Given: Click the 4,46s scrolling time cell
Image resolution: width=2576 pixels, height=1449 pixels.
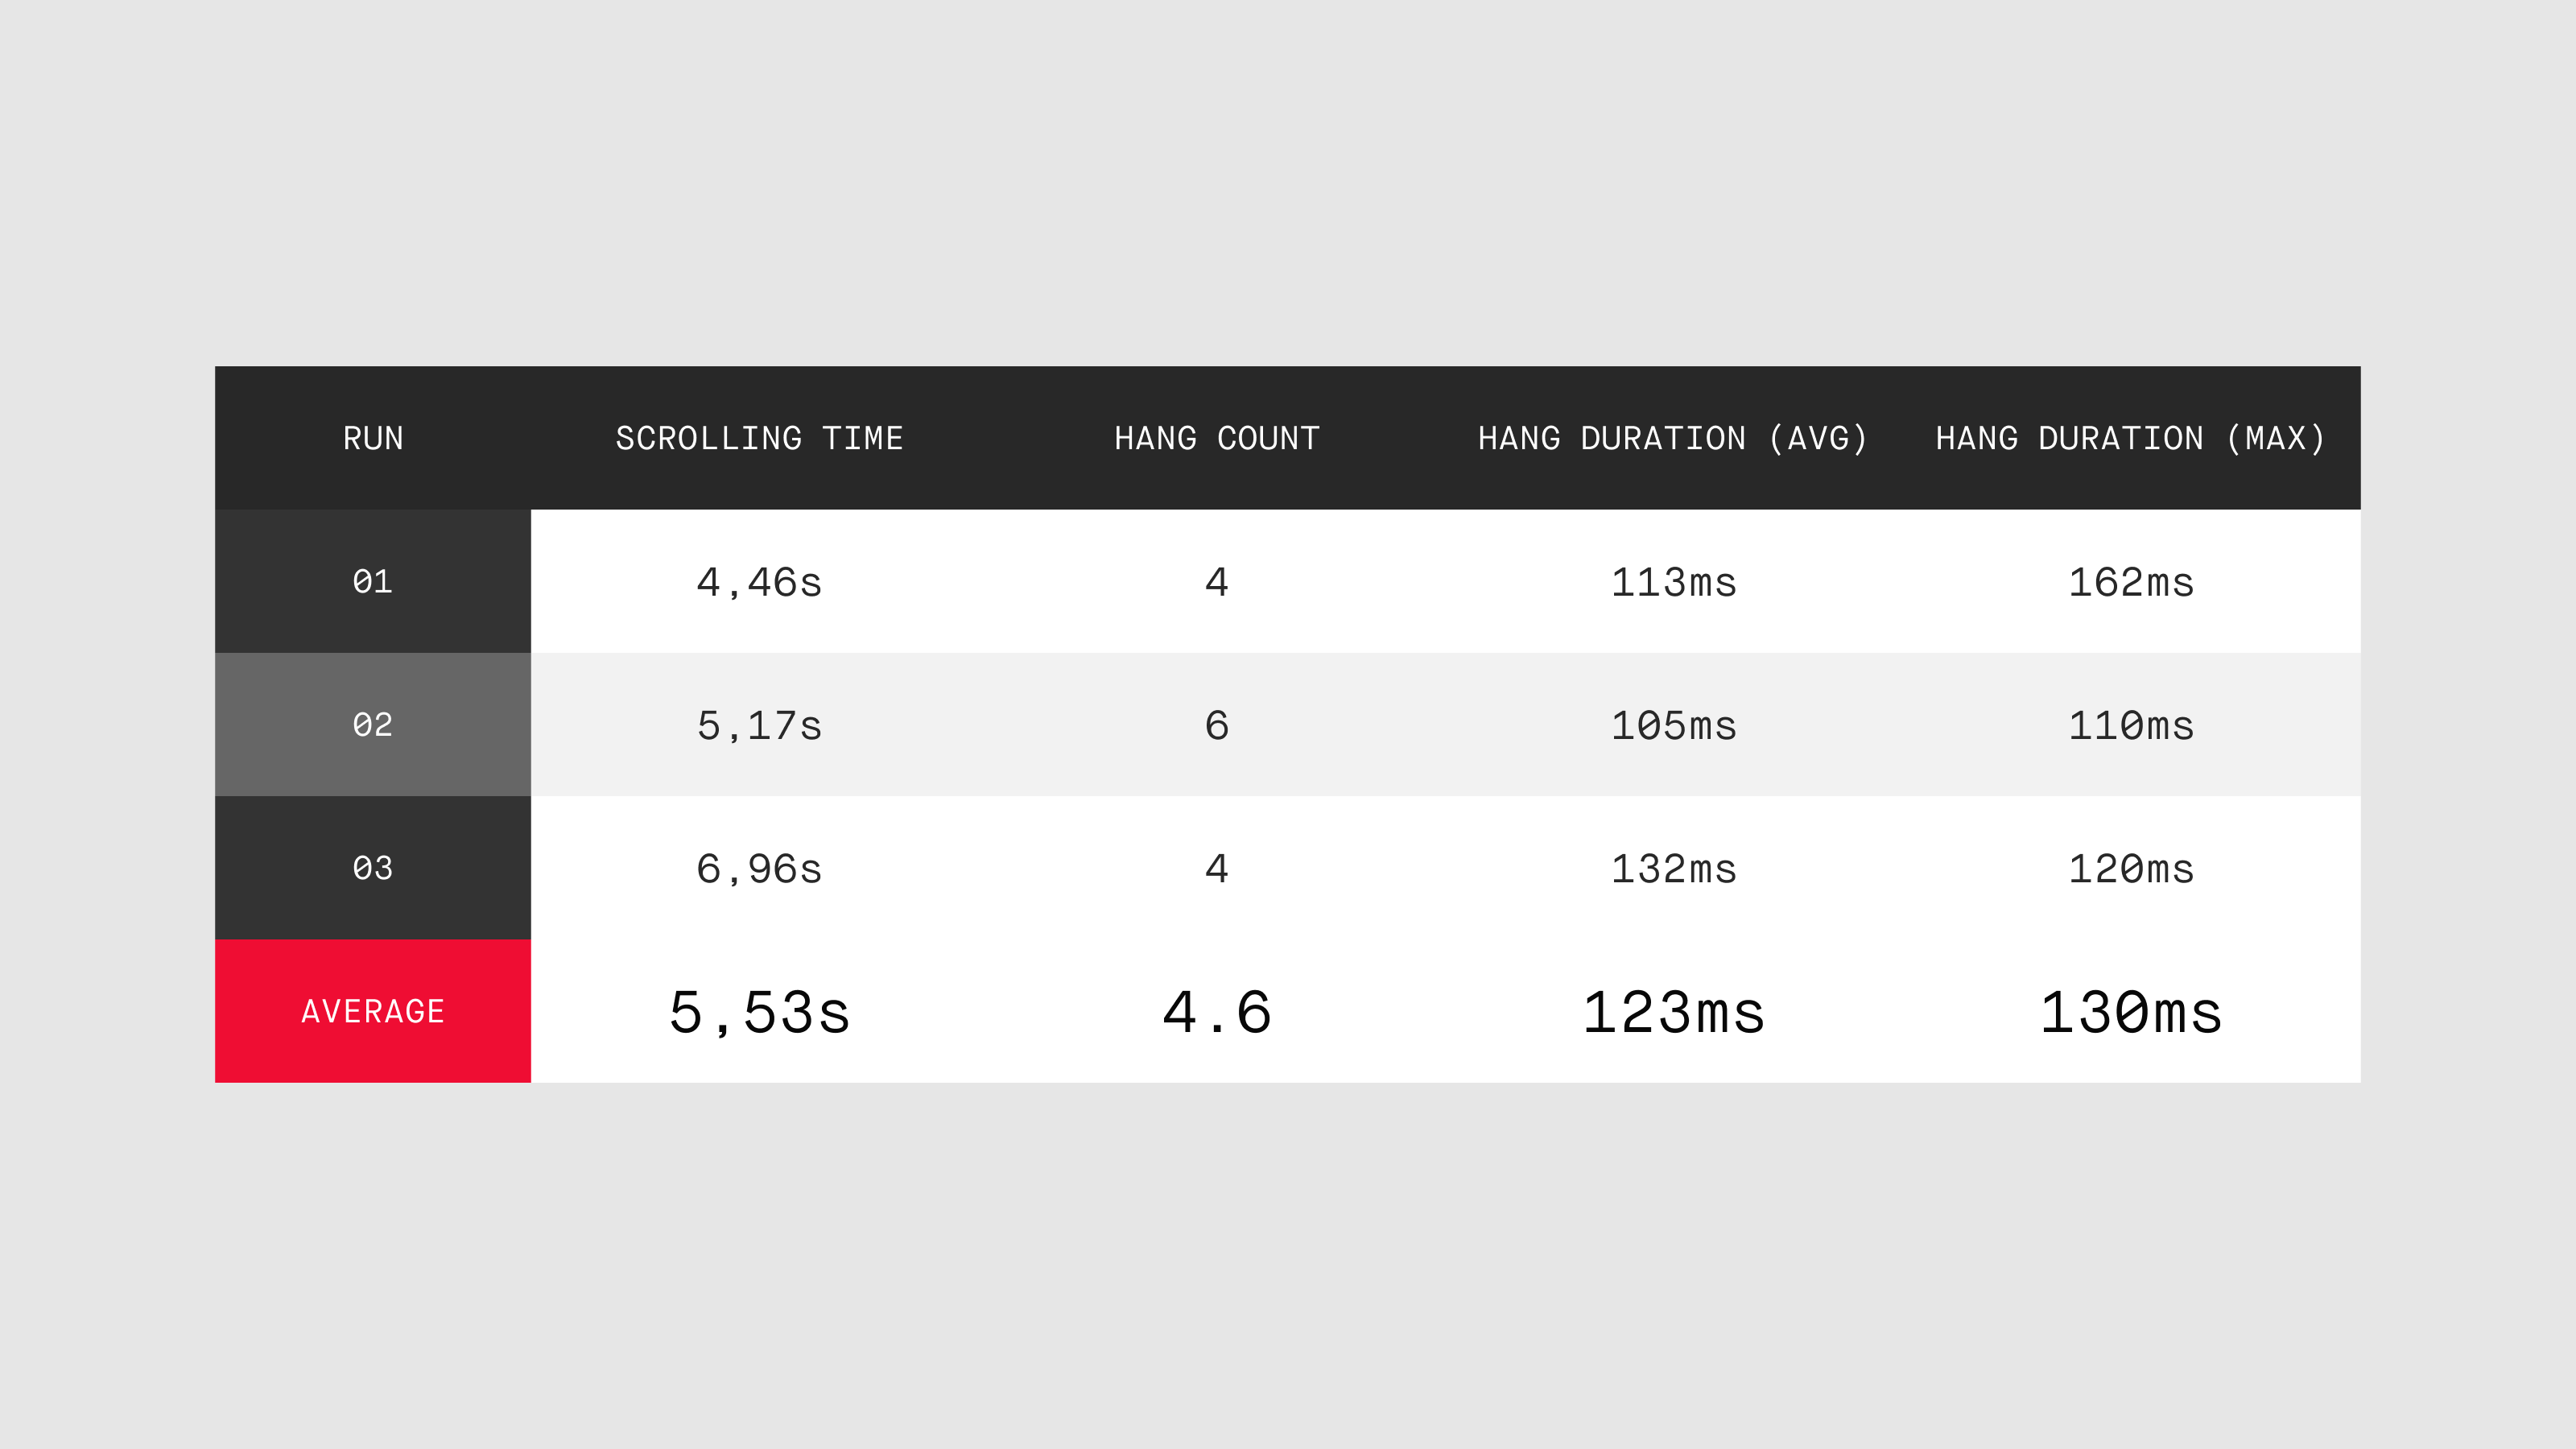Looking at the screenshot, I should click(x=759, y=582).
